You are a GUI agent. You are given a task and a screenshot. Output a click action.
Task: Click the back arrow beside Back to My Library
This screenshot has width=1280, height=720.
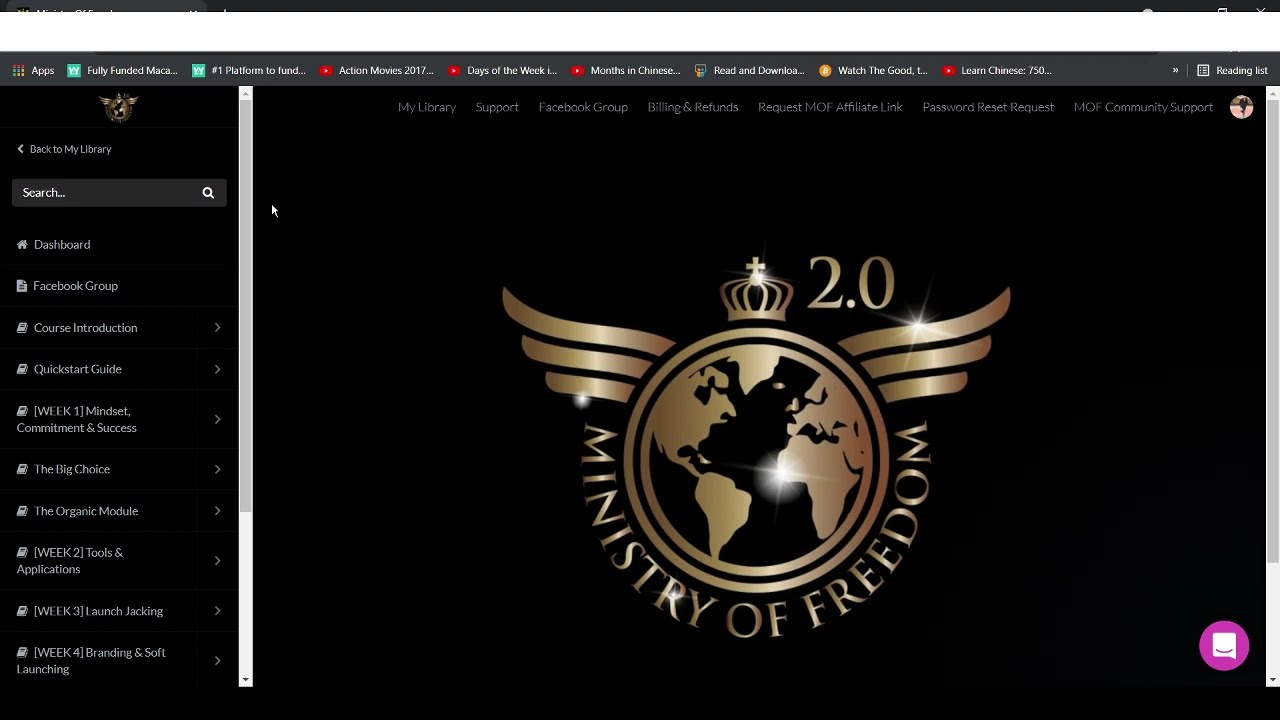pyautogui.click(x=20, y=149)
